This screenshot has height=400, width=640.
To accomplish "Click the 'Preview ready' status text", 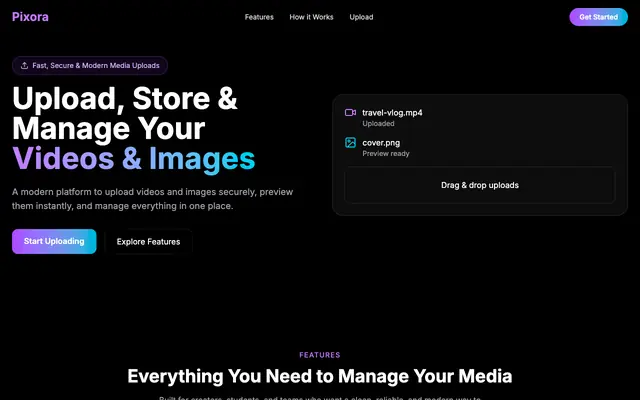I will 386,153.
